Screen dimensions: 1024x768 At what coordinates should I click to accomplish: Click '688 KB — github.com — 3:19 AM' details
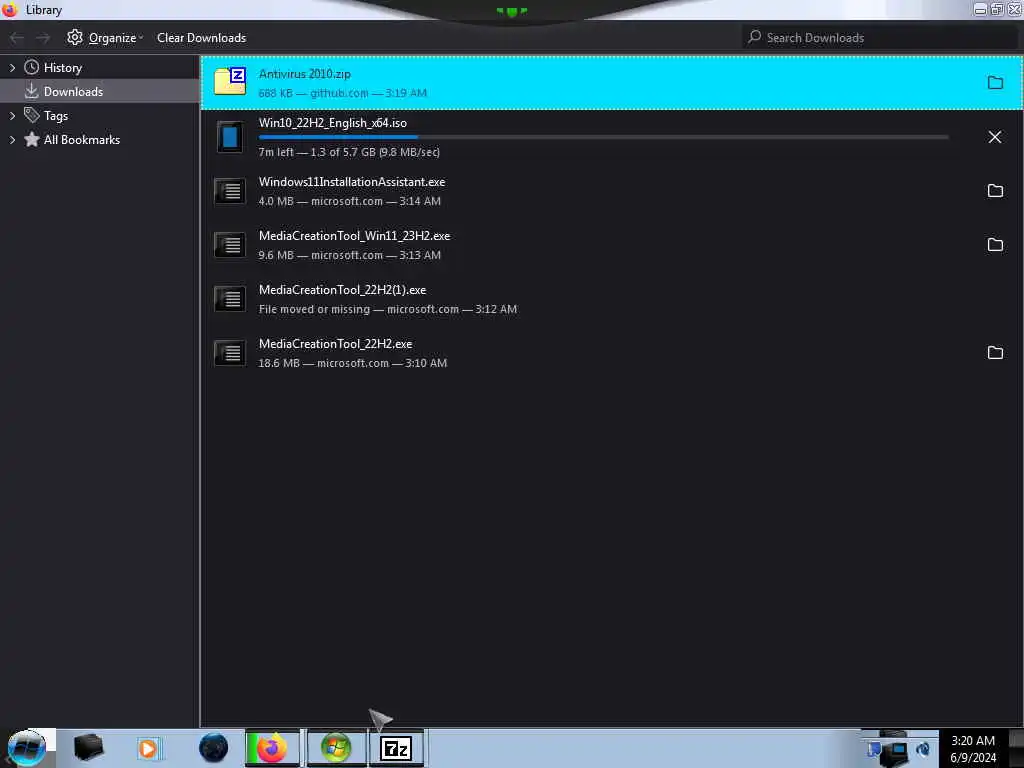click(x=342, y=93)
